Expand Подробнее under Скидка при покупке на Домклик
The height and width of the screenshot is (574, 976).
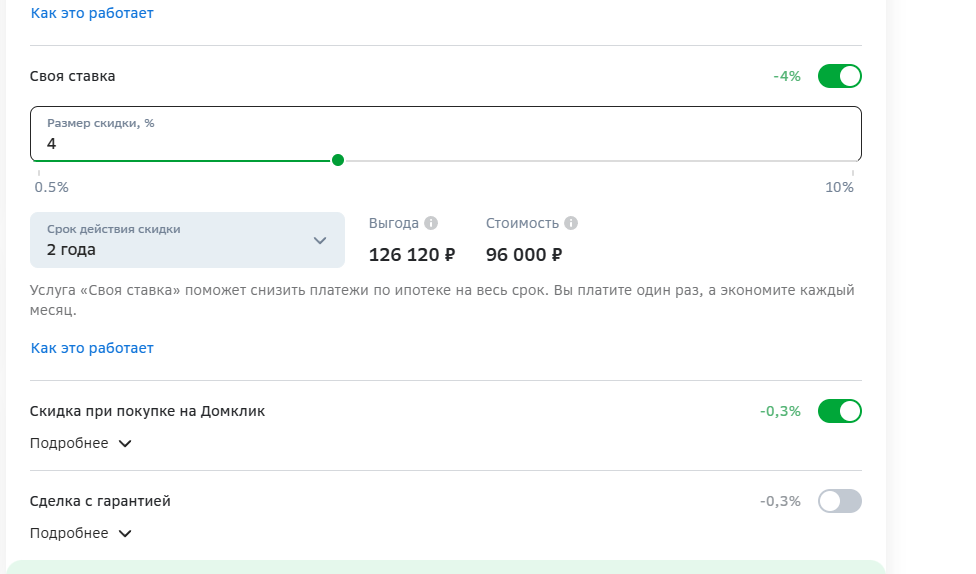click(x=81, y=443)
